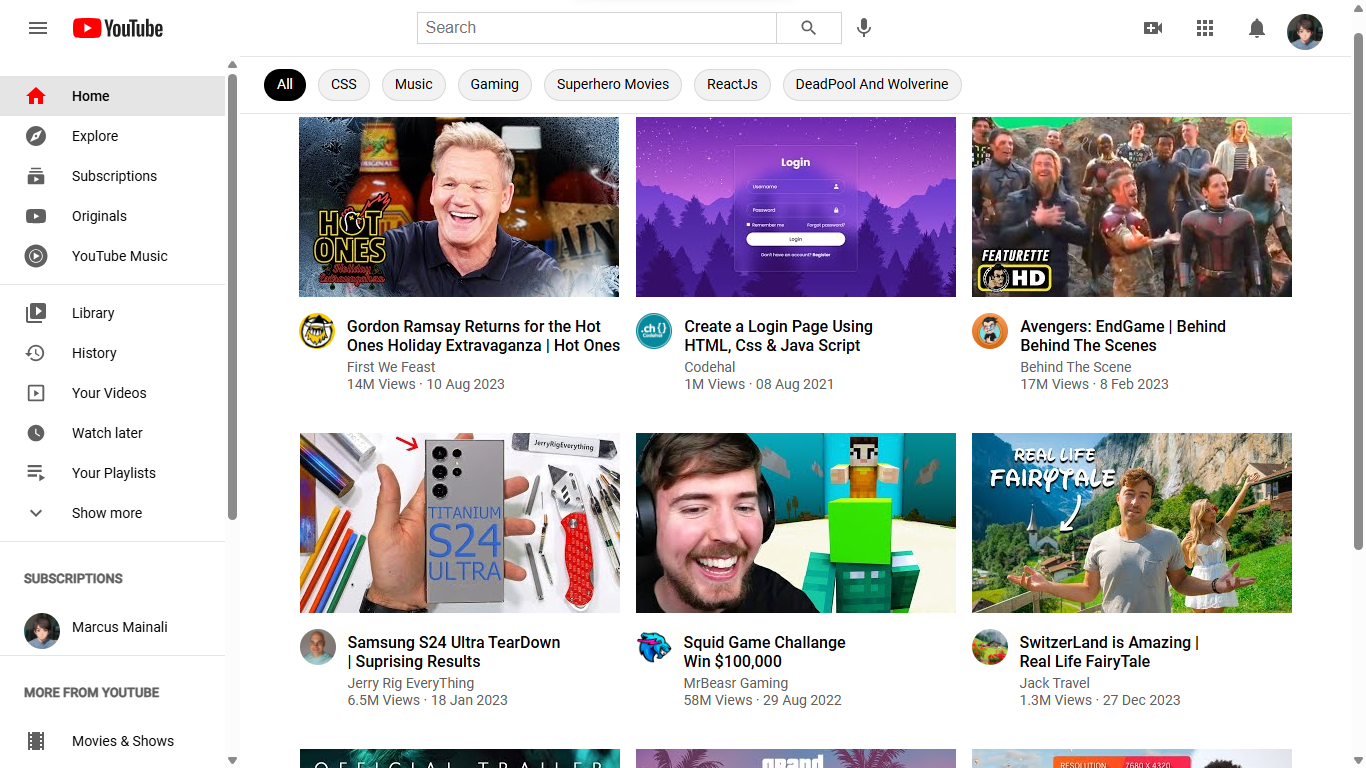Open the notifications bell
This screenshot has width=1366, height=768.
click(x=1257, y=28)
